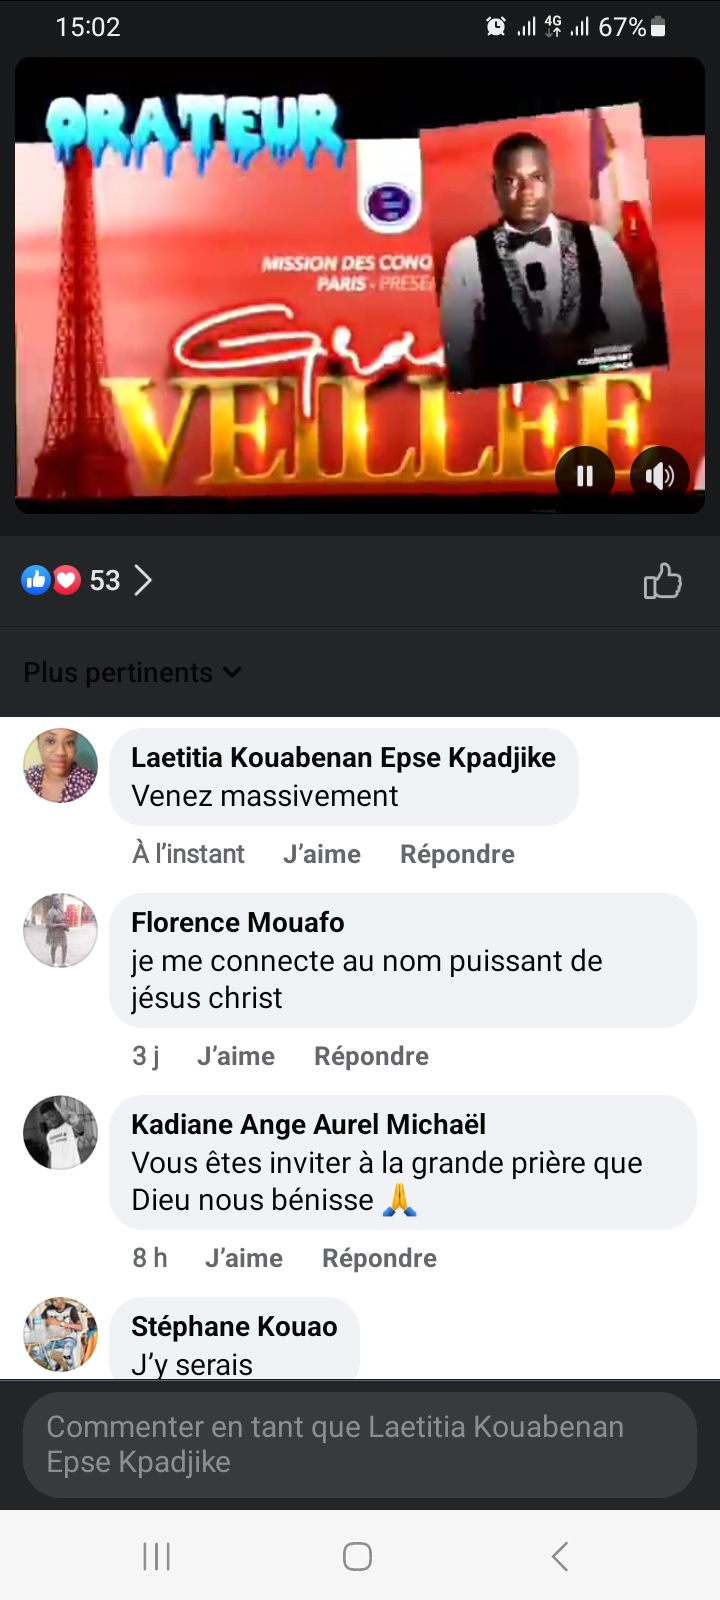Like Florence Mouafo's comment

click(x=235, y=1056)
